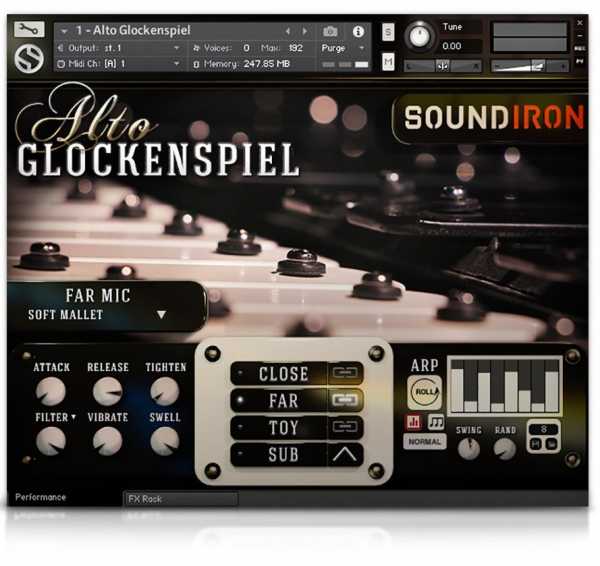
Task: Open the Filter type dropdown arrow
Action: click(73, 417)
